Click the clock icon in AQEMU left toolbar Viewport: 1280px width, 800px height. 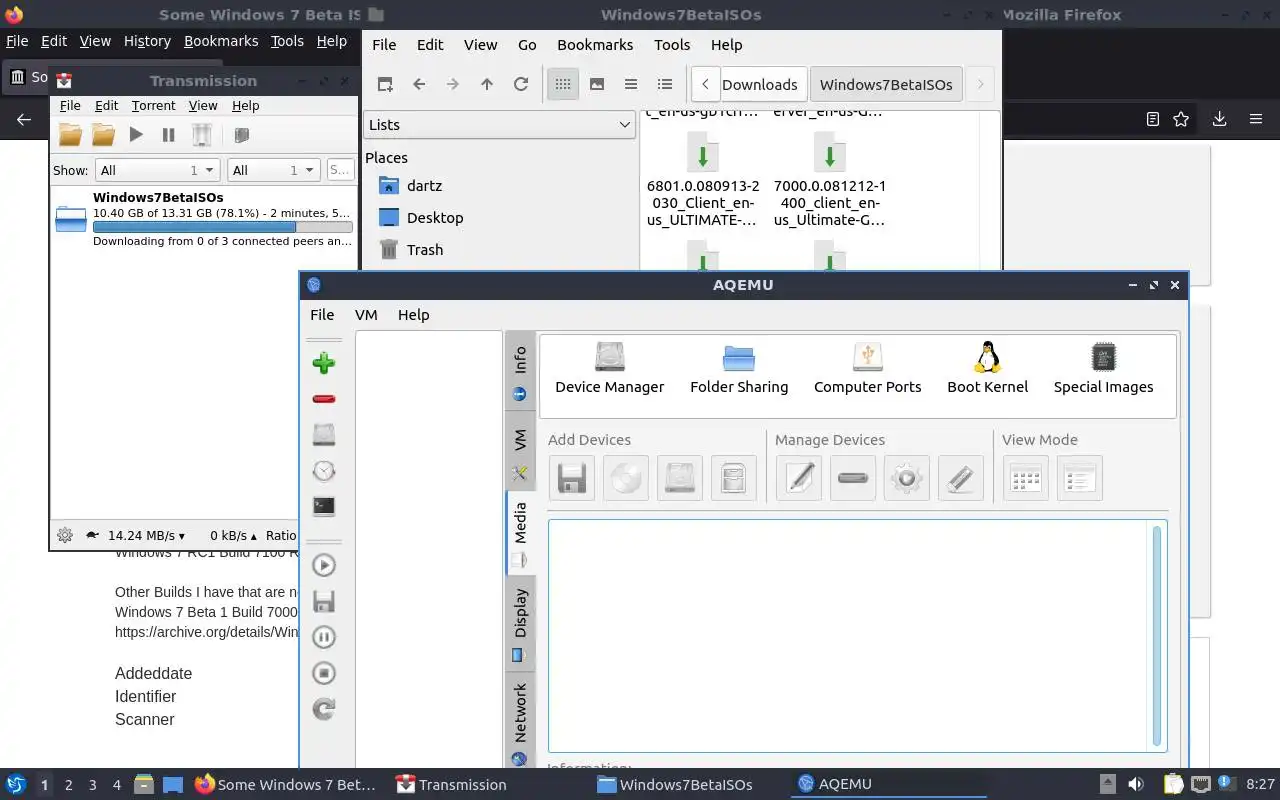(x=323, y=471)
